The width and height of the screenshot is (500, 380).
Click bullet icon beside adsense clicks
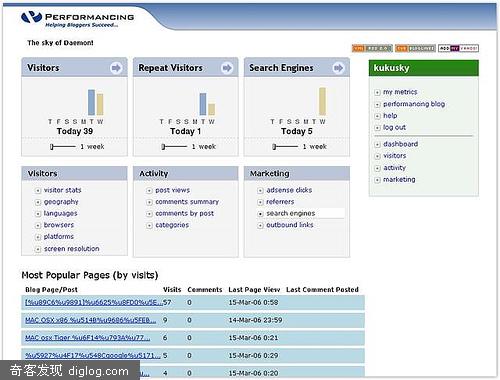(x=260, y=191)
